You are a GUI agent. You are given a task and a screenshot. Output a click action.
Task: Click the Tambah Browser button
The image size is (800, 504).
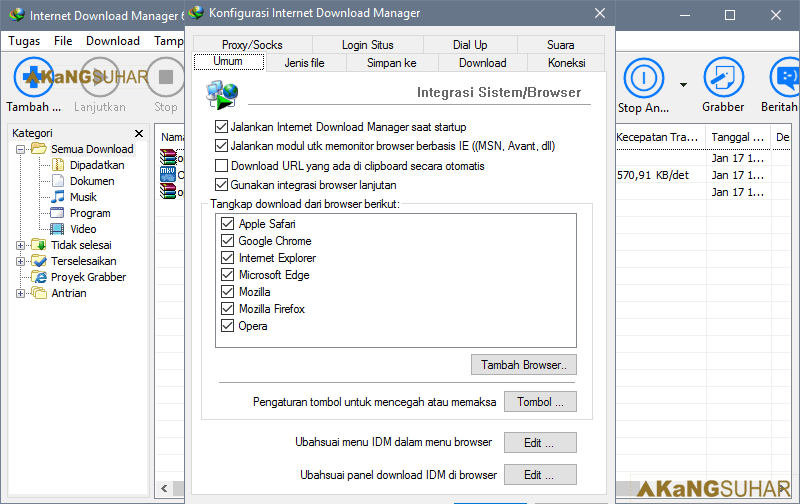point(524,365)
